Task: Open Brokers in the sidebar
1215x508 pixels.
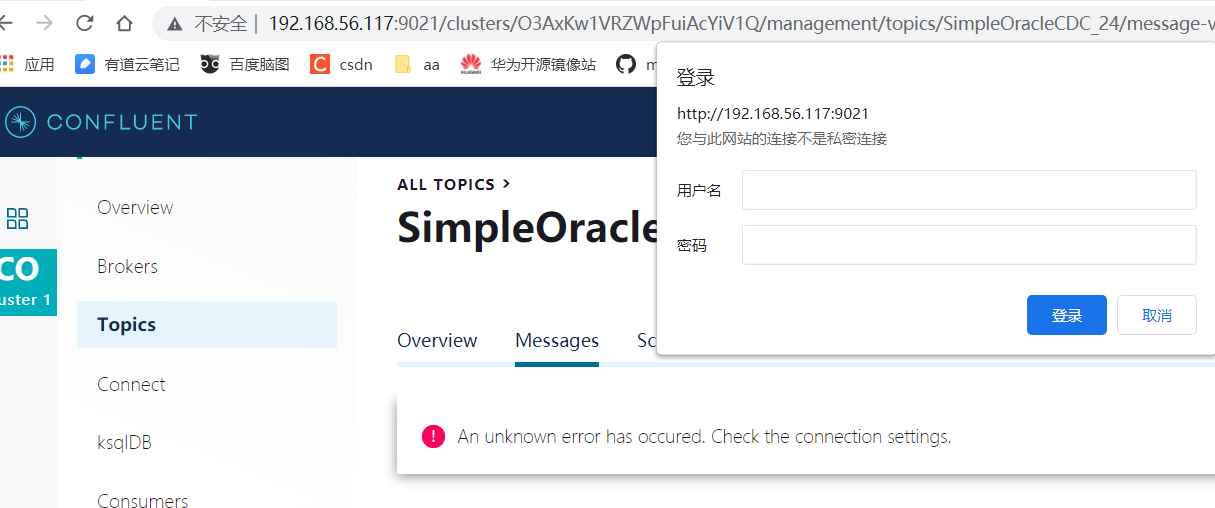Action: (127, 266)
